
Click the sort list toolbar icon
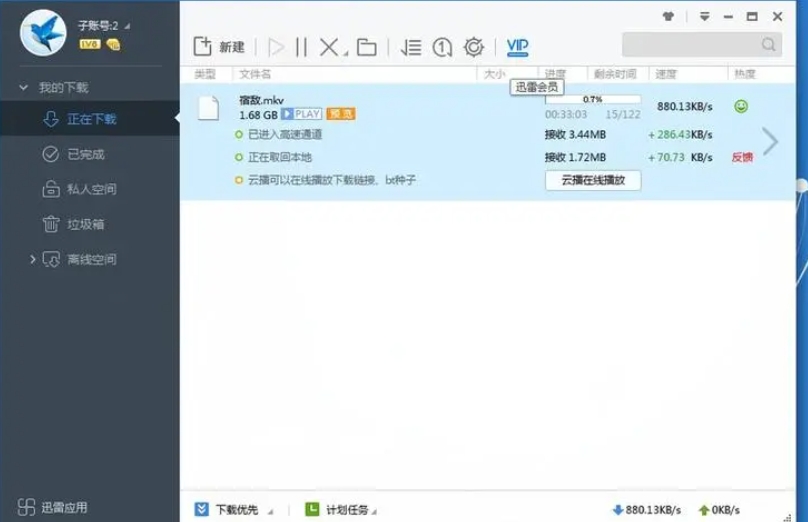(411, 47)
